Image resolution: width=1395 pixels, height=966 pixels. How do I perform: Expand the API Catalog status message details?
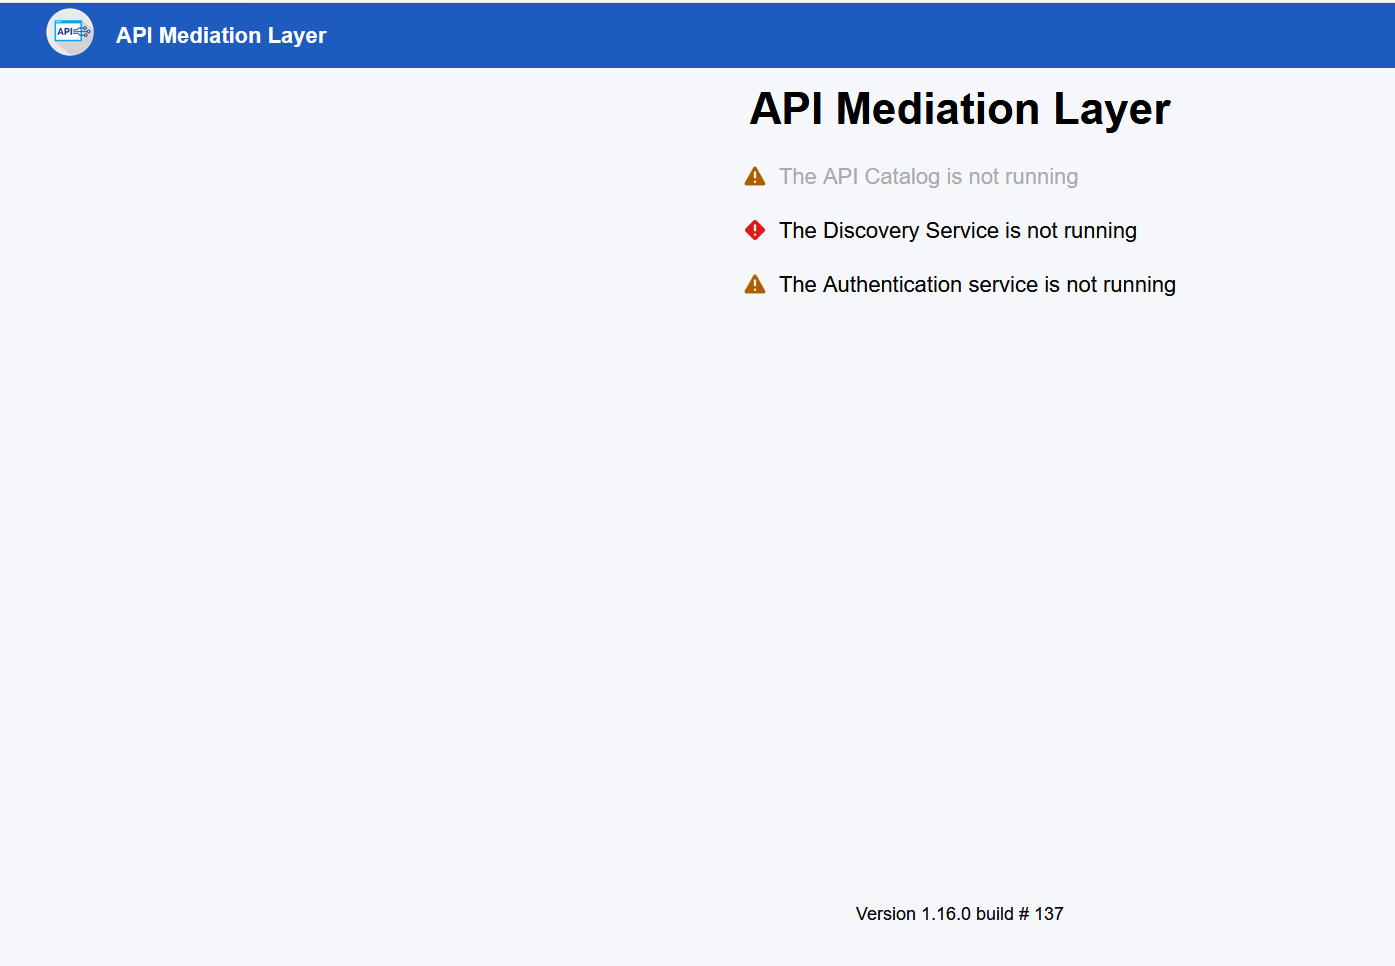928,176
